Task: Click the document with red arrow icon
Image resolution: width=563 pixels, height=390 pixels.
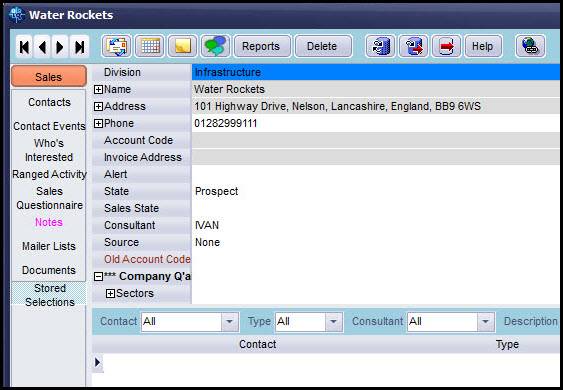Action: pyautogui.click(x=413, y=46)
